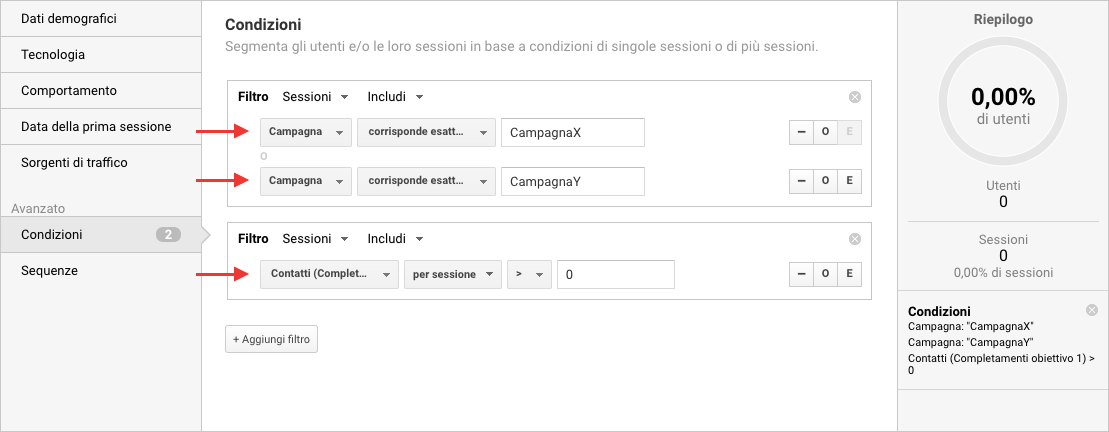
Task: Open the greater-than operator dropdown
Action: pos(529,274)
